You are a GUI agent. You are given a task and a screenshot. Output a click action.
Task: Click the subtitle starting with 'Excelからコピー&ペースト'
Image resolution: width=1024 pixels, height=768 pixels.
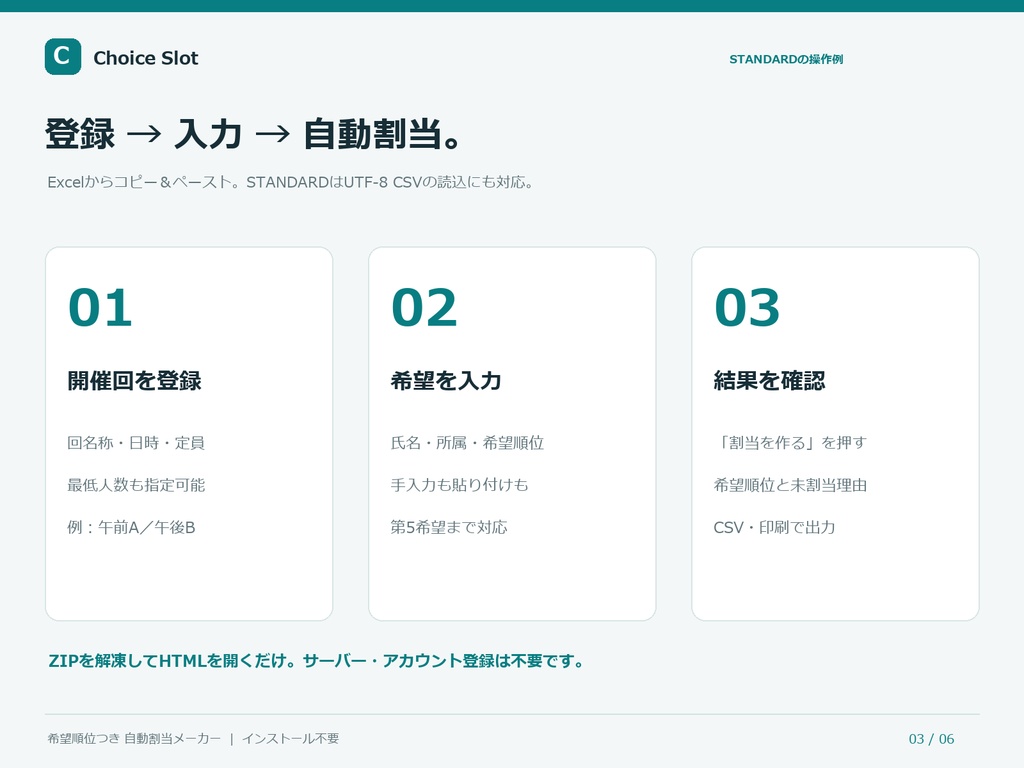(x=291, y=182)
